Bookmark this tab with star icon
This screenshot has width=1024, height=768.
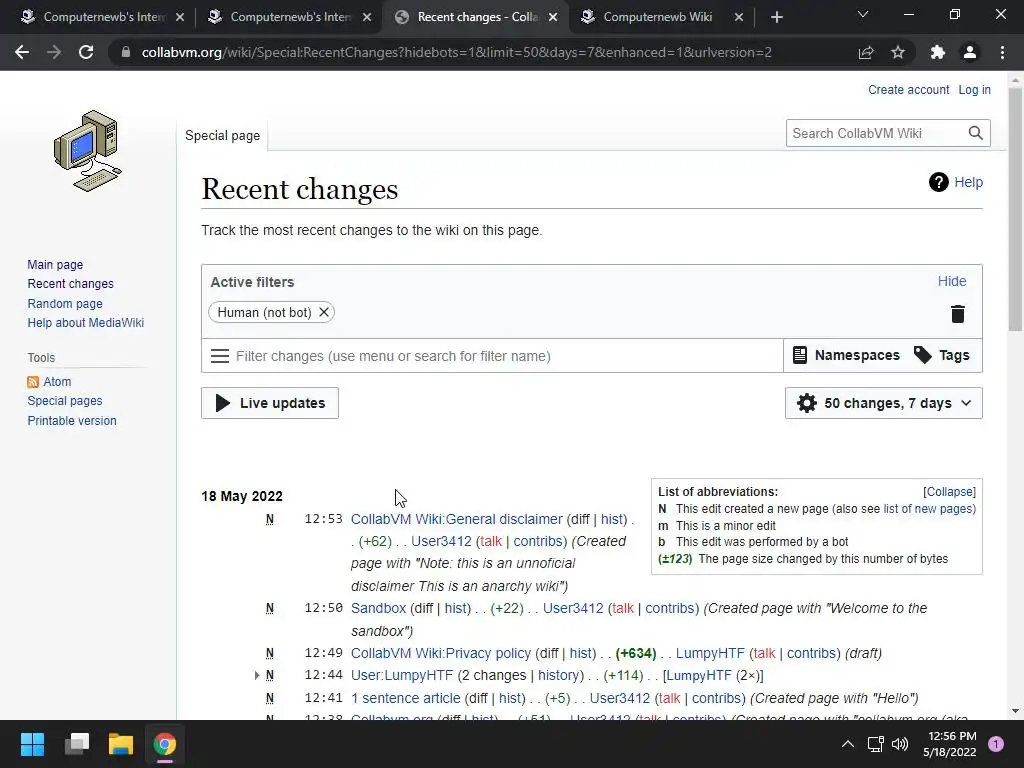pos(898,52)
